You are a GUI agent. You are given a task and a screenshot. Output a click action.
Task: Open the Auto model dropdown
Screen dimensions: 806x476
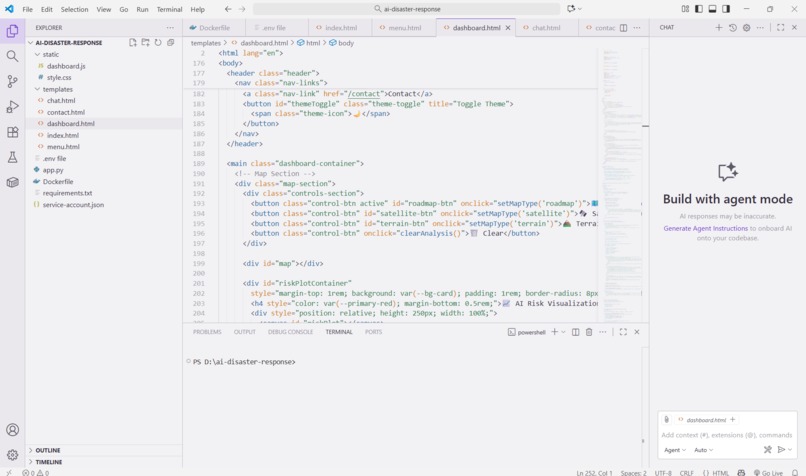pos(704,450)
